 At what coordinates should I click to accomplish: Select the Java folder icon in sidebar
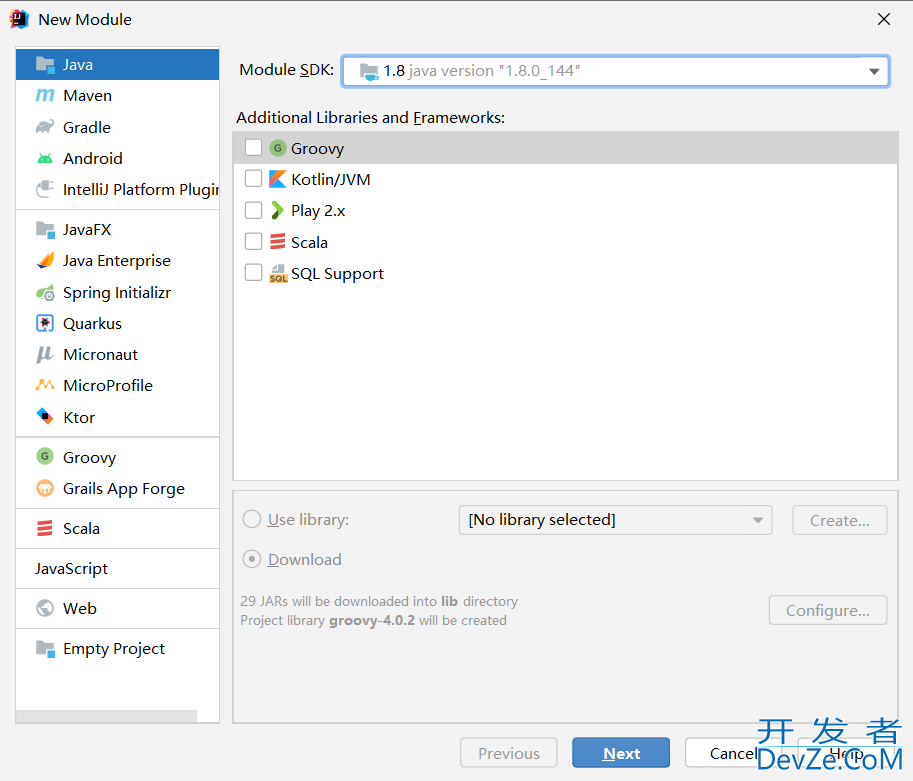click(45, 64)
